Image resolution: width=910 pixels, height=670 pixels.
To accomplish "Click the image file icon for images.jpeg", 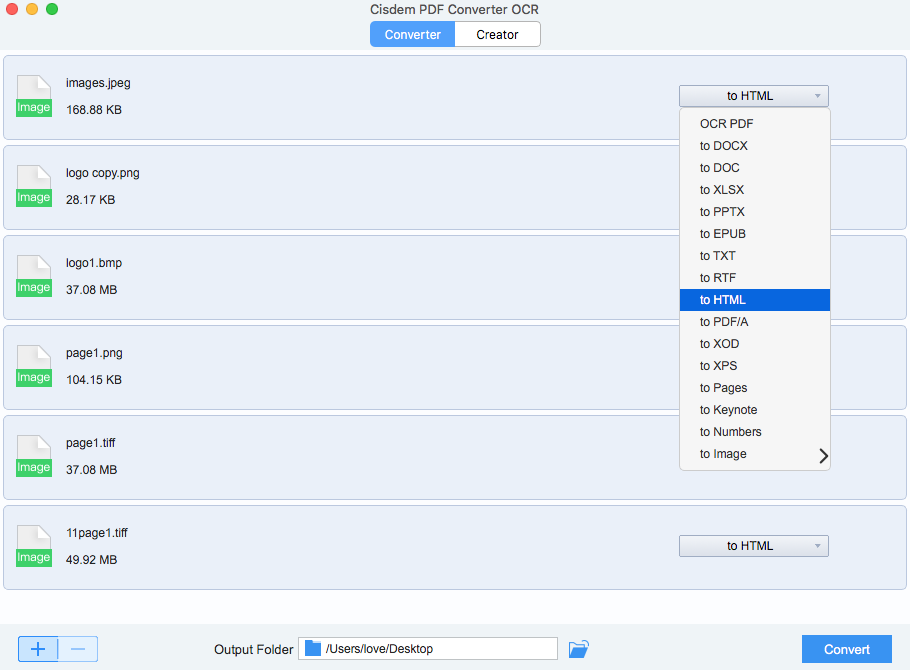I will pos(34,96).
